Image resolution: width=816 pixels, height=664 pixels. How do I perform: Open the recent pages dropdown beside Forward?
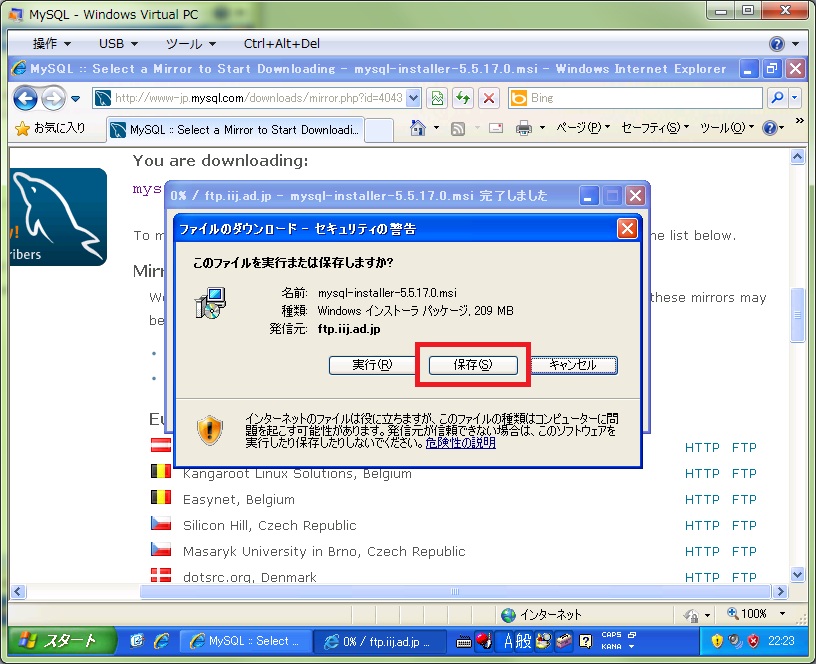(x=75, y=98)
